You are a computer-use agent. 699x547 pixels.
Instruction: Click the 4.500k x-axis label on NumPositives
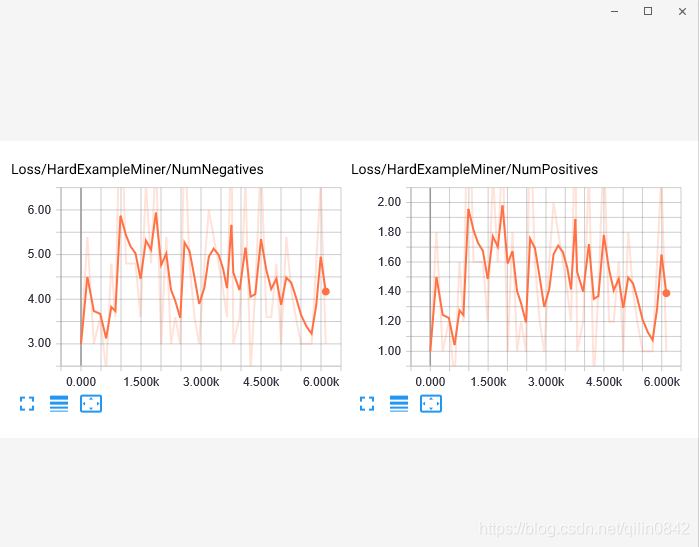(604, 382)
